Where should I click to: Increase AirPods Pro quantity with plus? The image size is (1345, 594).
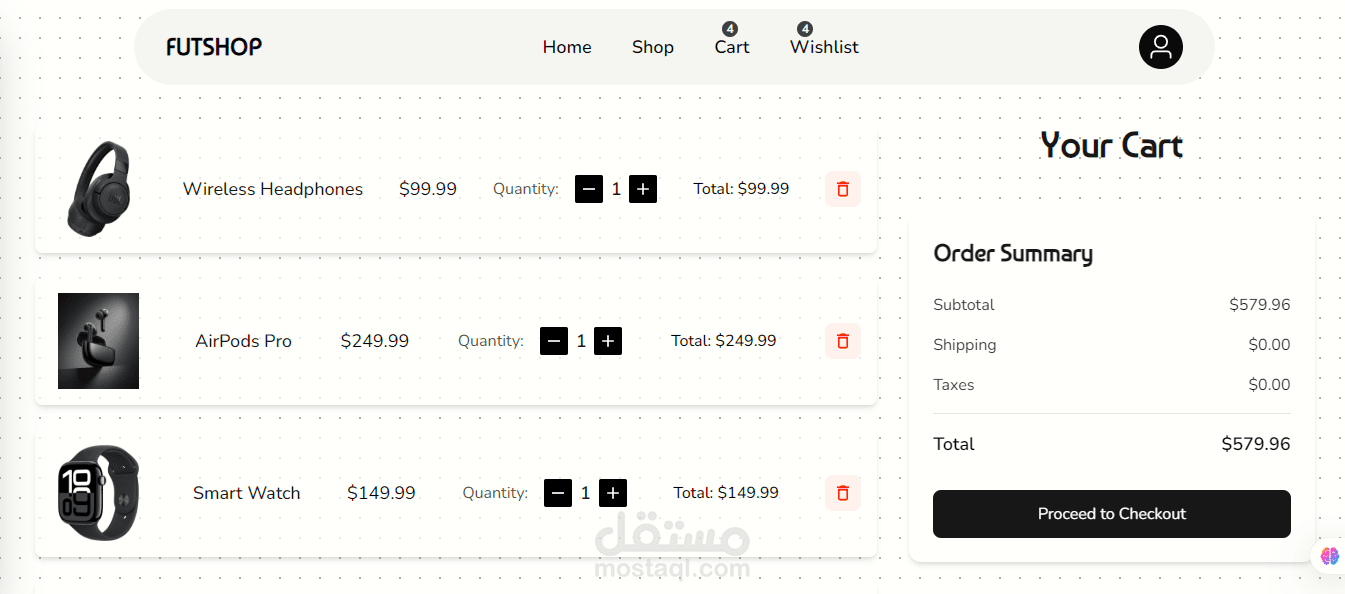click(x=608, y=341)
